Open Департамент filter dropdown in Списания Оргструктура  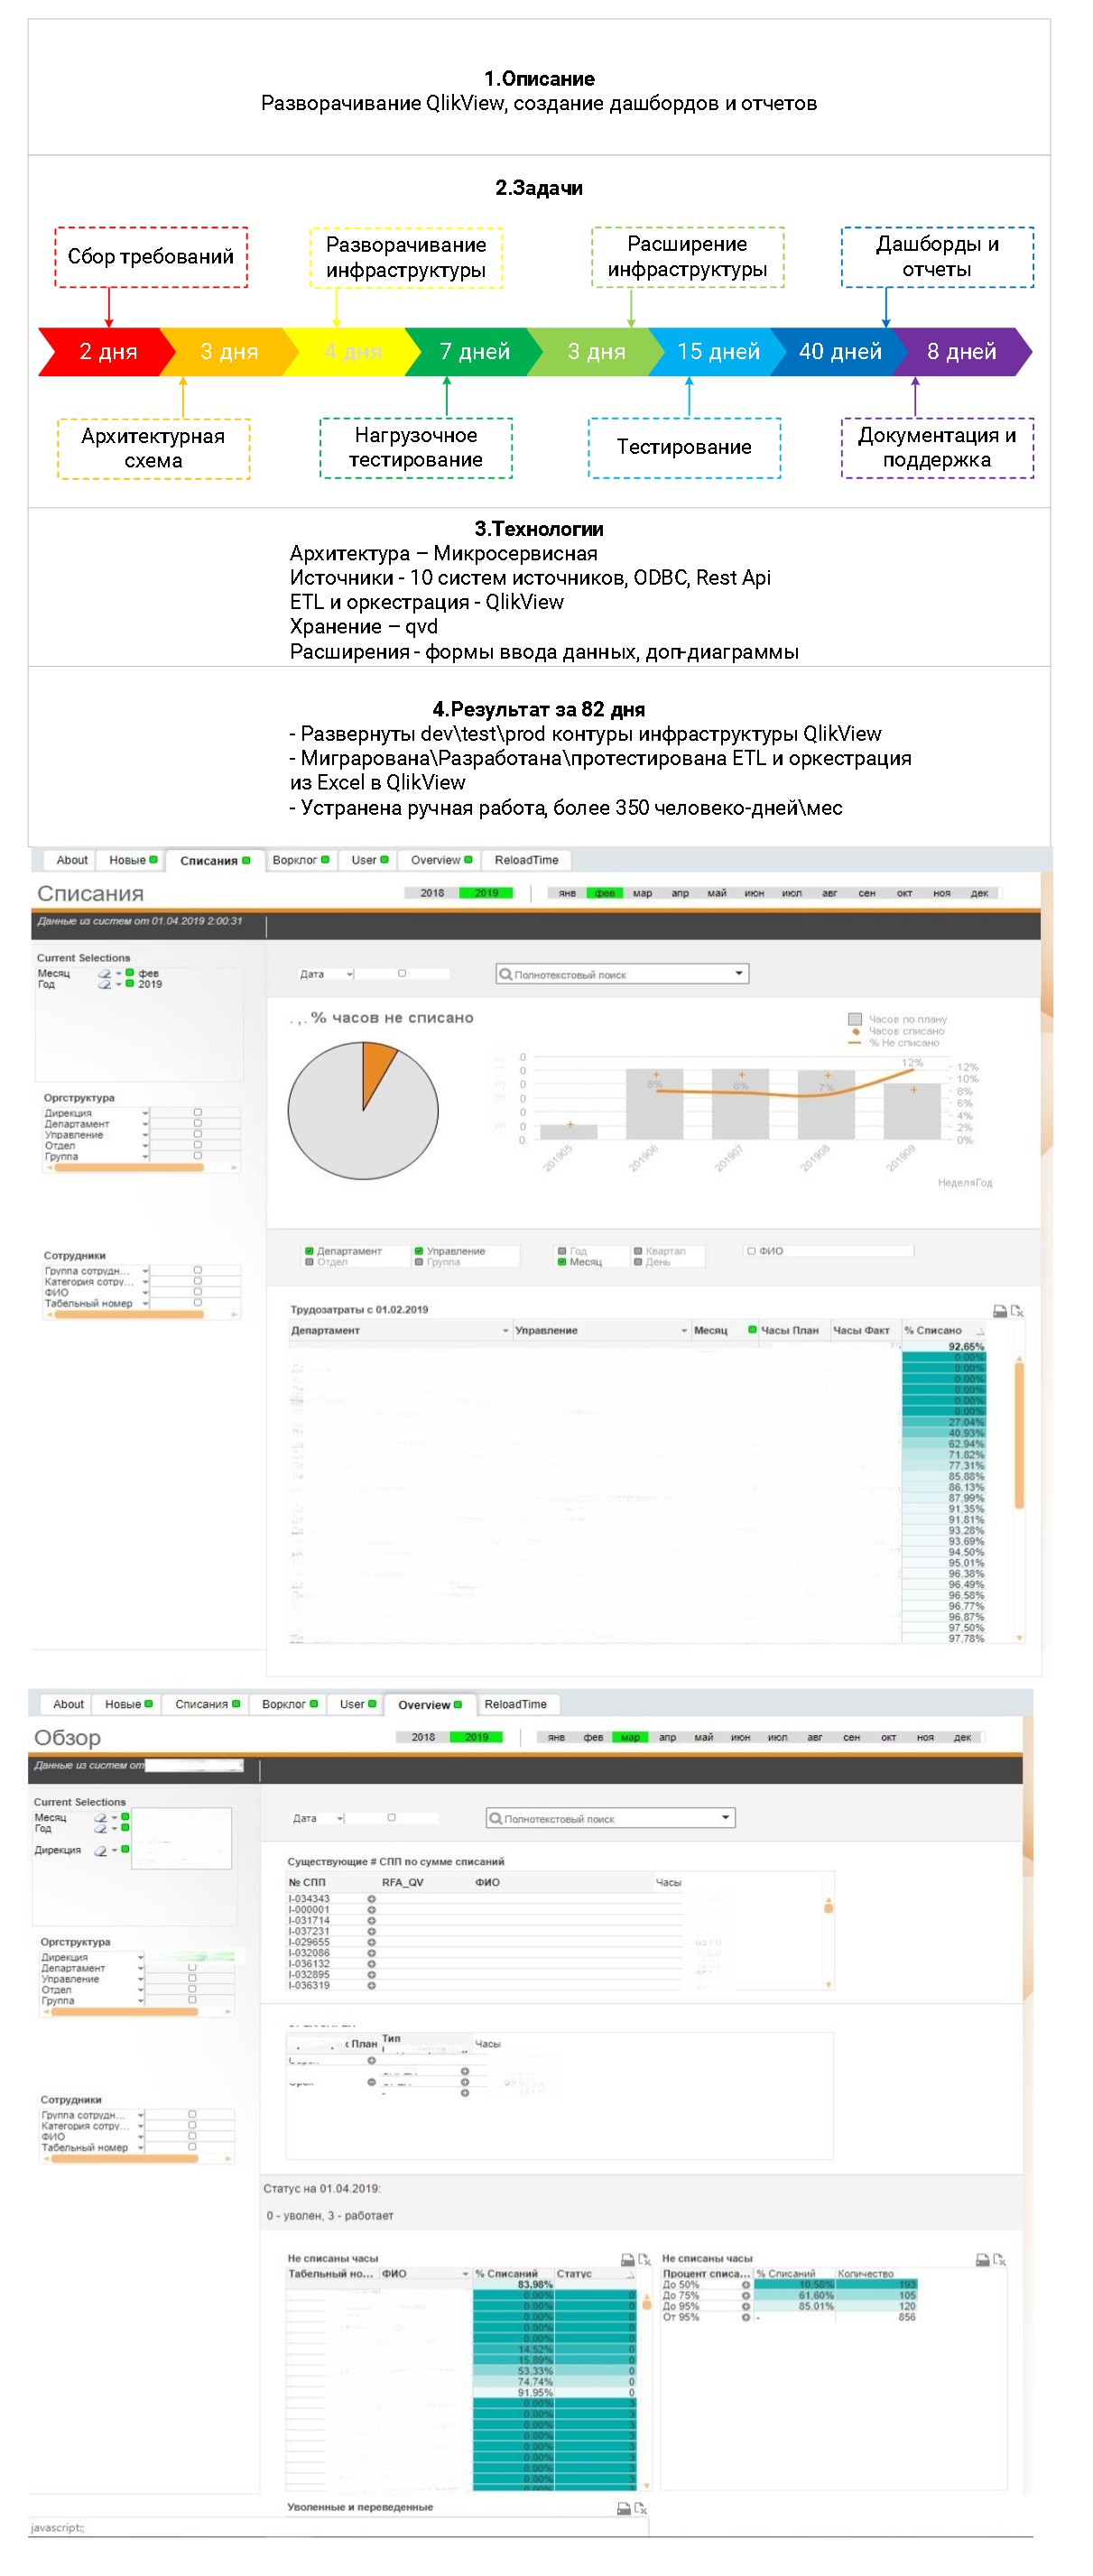pyautogui.click(x=145, y=1124)
